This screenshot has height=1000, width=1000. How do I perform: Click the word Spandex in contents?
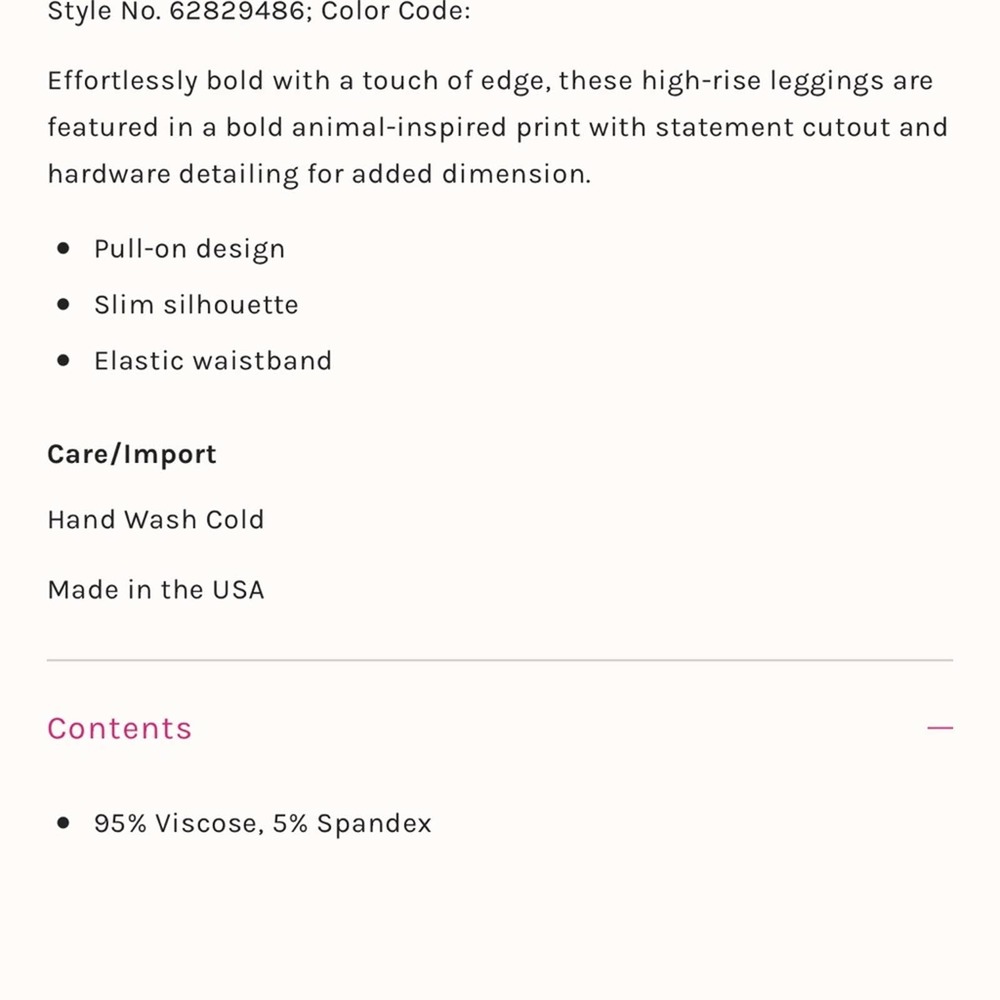pyautogui.click(x=374, y=824)
